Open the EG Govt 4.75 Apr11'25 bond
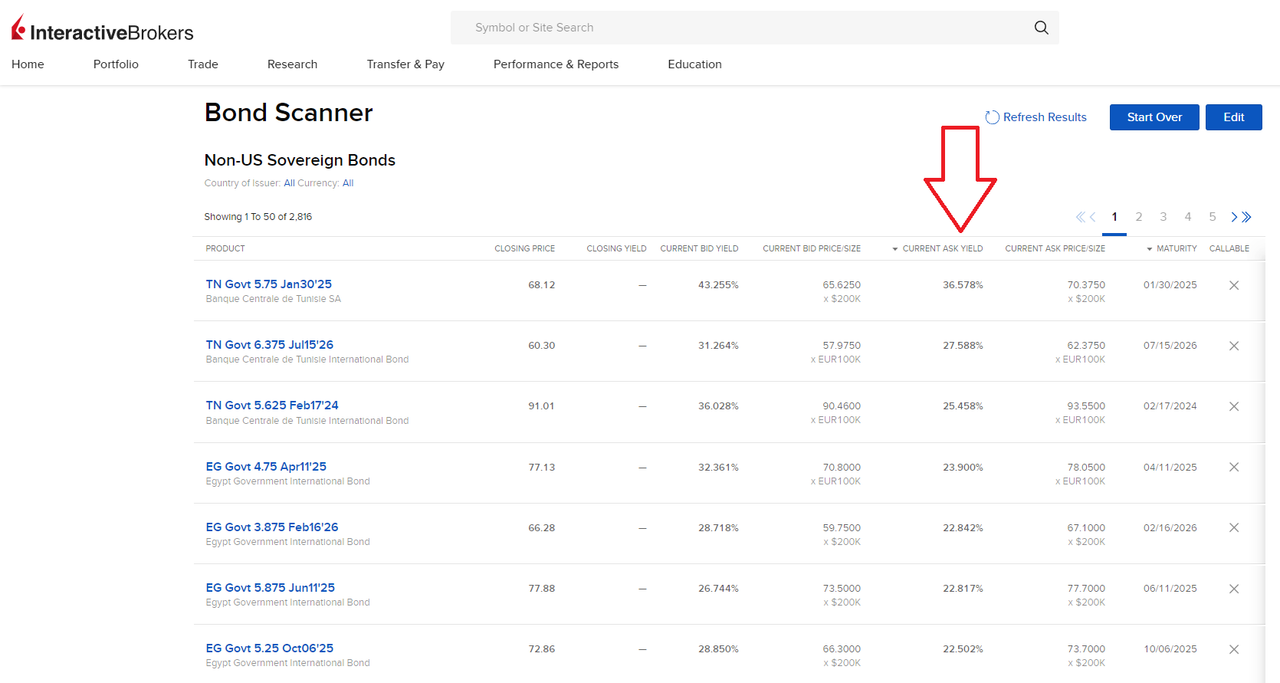Screen dimensions: 1280x683 click(266, 466)
